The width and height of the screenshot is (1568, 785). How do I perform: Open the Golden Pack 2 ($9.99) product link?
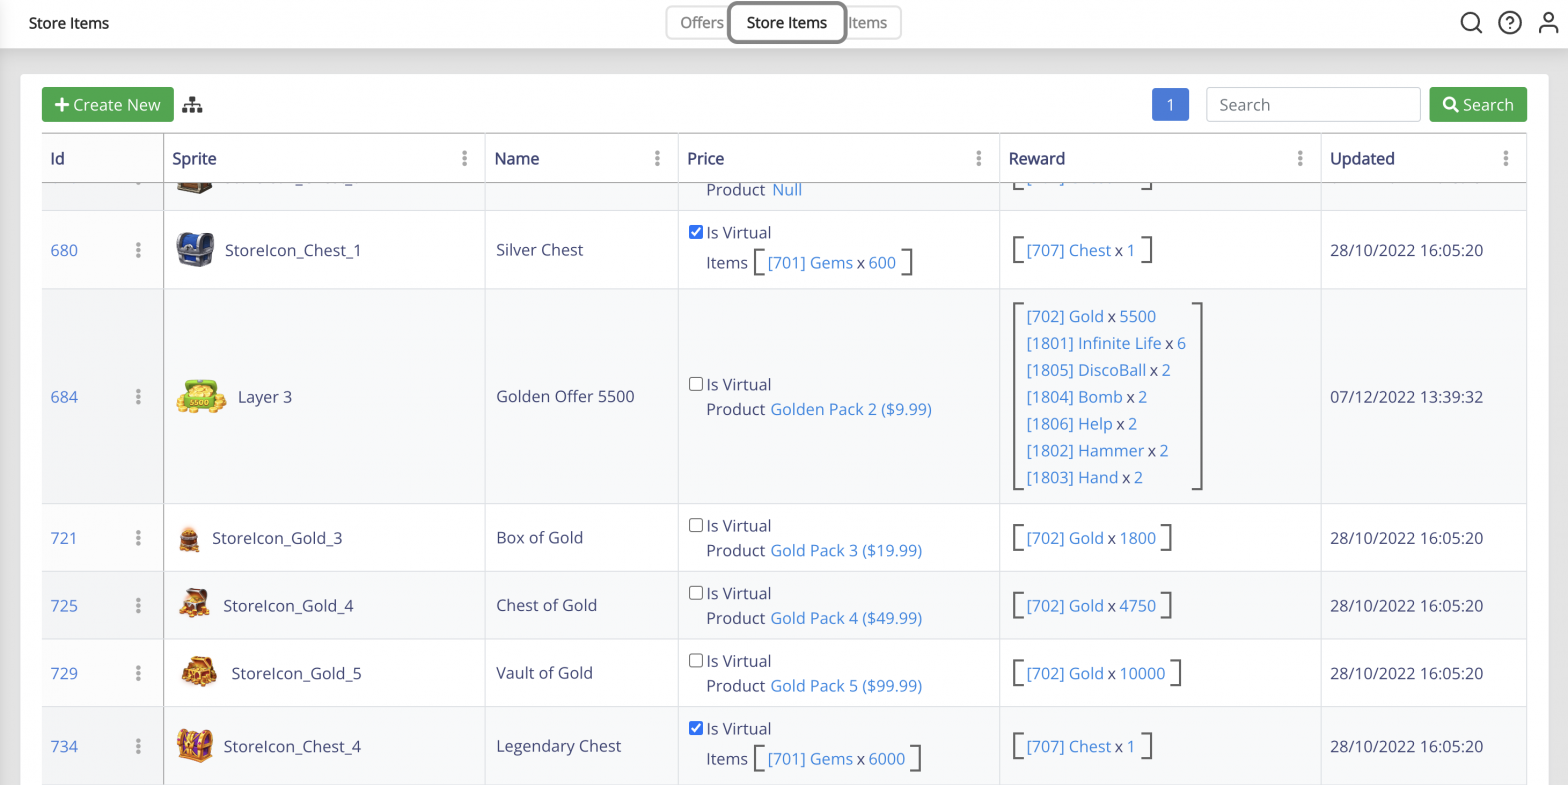pyautogui.click(x=851, y=409)
